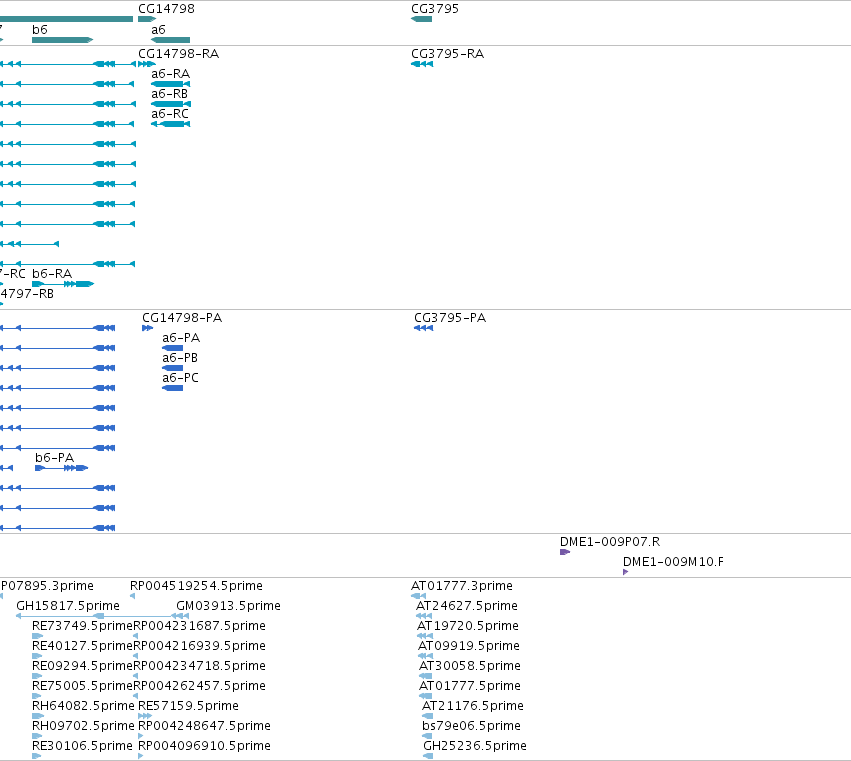This screenshot has width=851, height=761.
Task: Click the GH25236.5prime label
Action: [x=475, y=746]
